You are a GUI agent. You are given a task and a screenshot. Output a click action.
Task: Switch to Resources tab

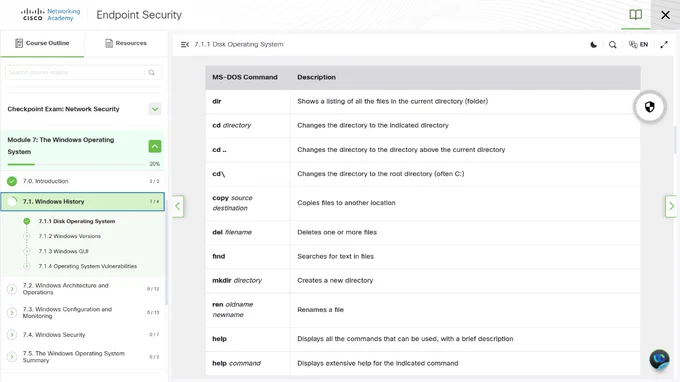[126, 43]
